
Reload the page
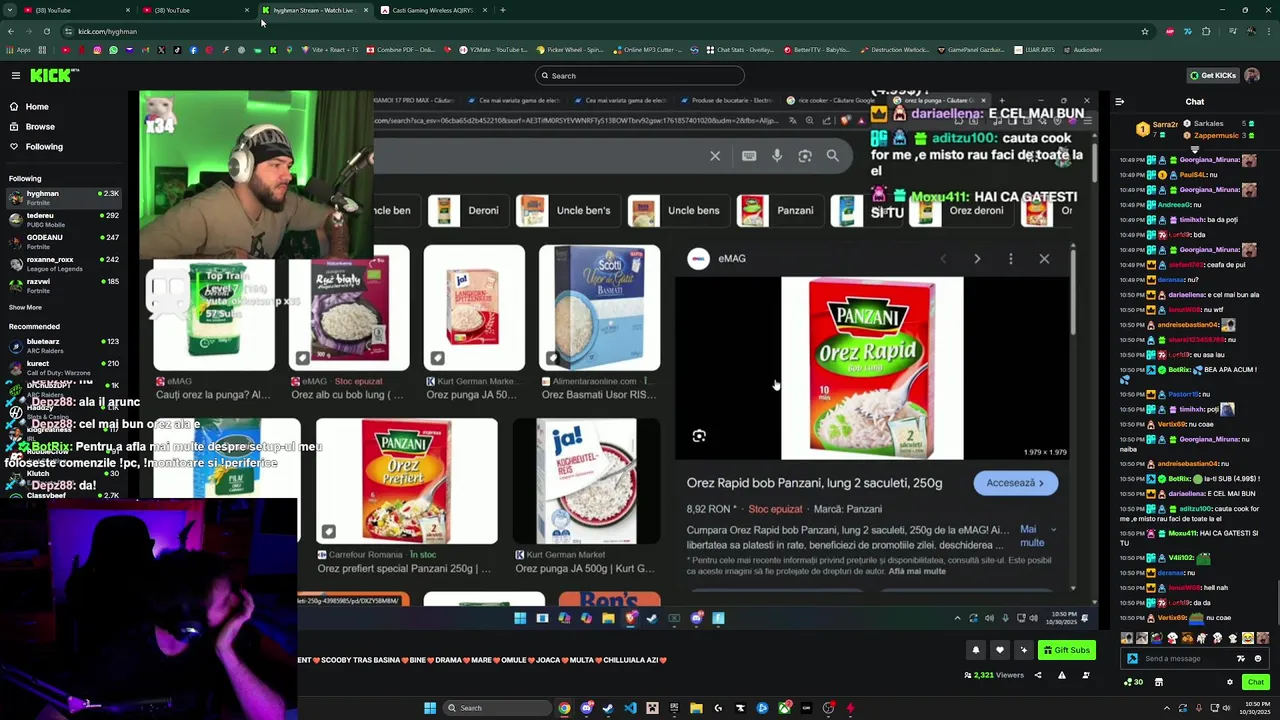46,31
